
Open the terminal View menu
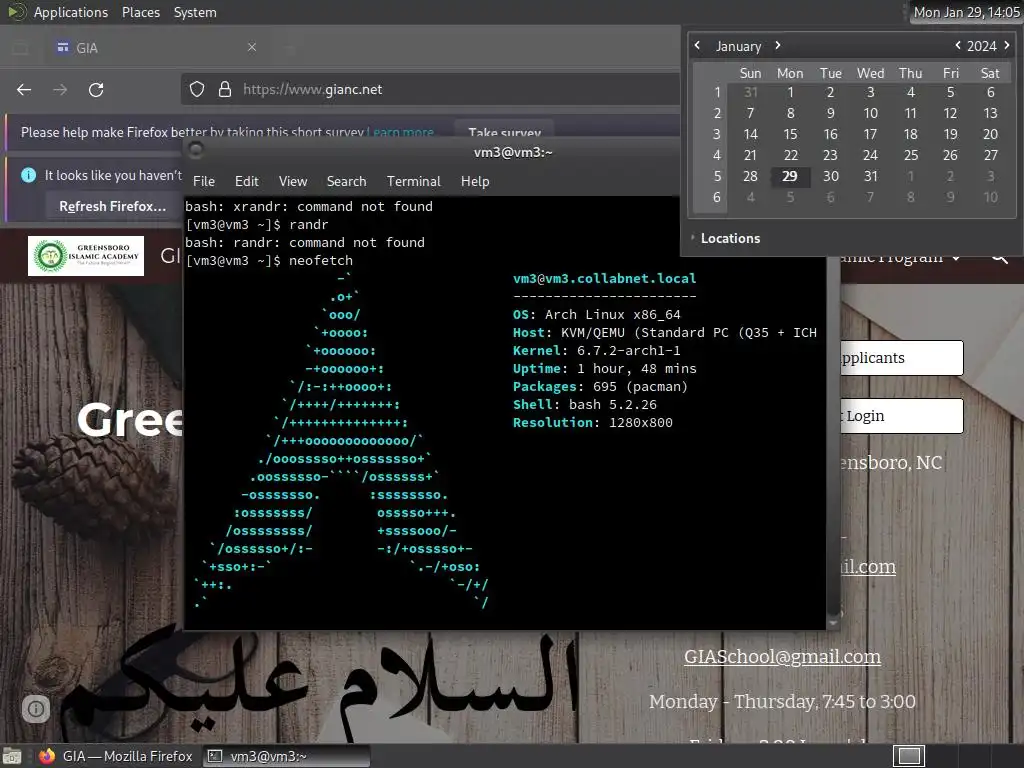[x=293, y=182]
